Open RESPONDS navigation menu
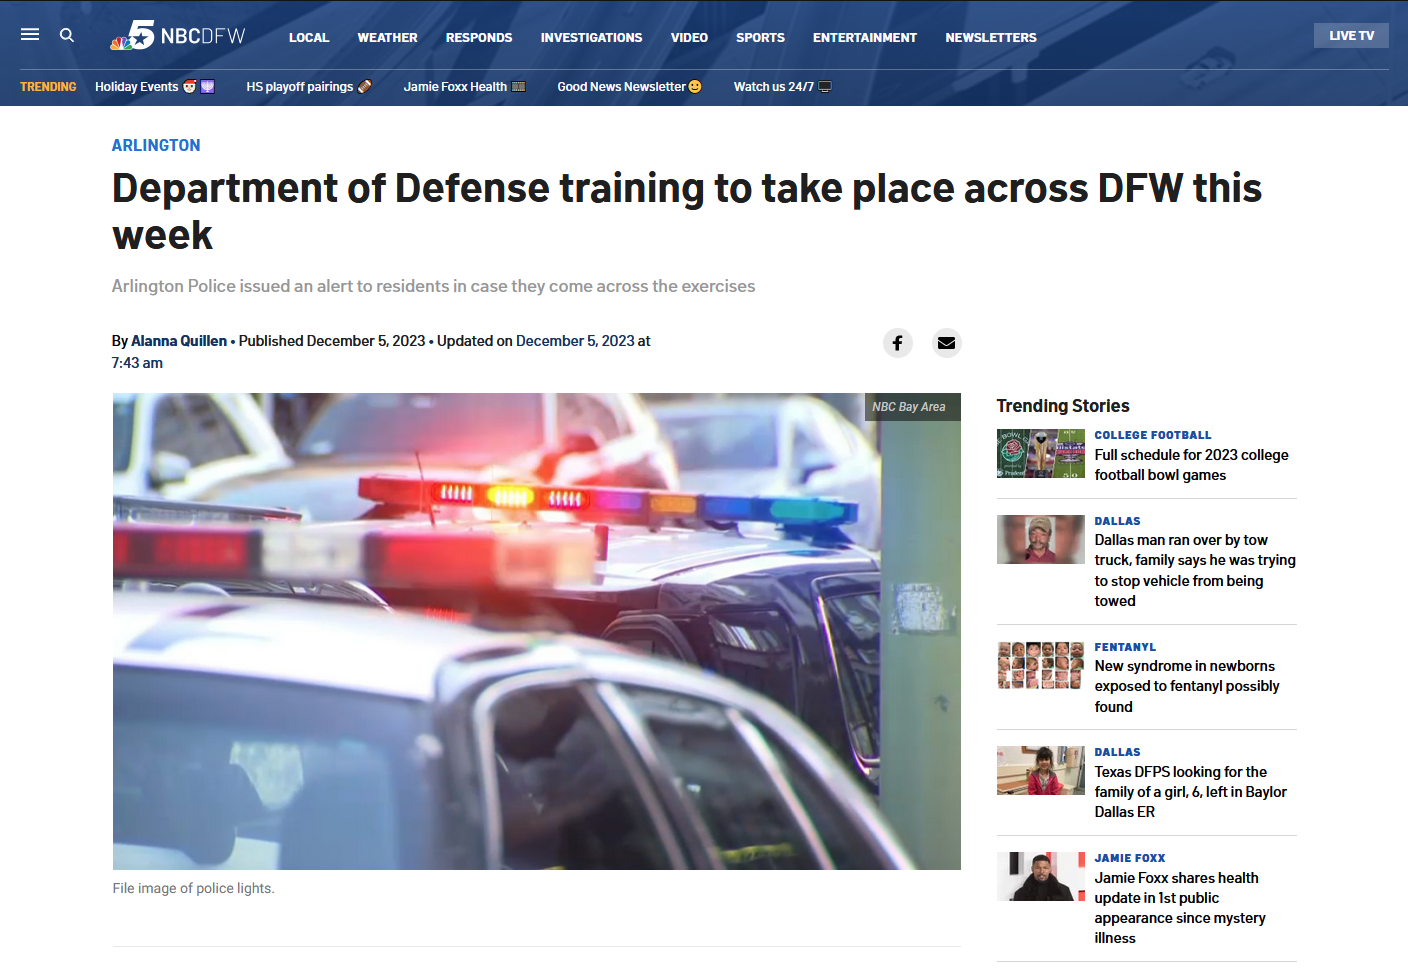The height and width of the screenshot is (968, 1408). click(x=479, y=37)
